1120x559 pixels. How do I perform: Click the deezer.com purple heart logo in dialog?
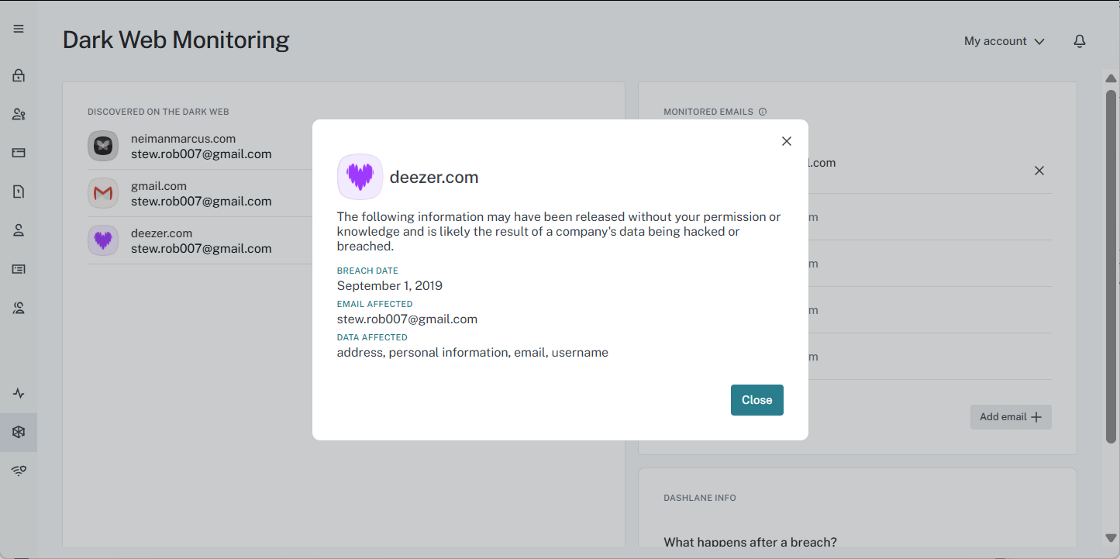pos(360,177)
